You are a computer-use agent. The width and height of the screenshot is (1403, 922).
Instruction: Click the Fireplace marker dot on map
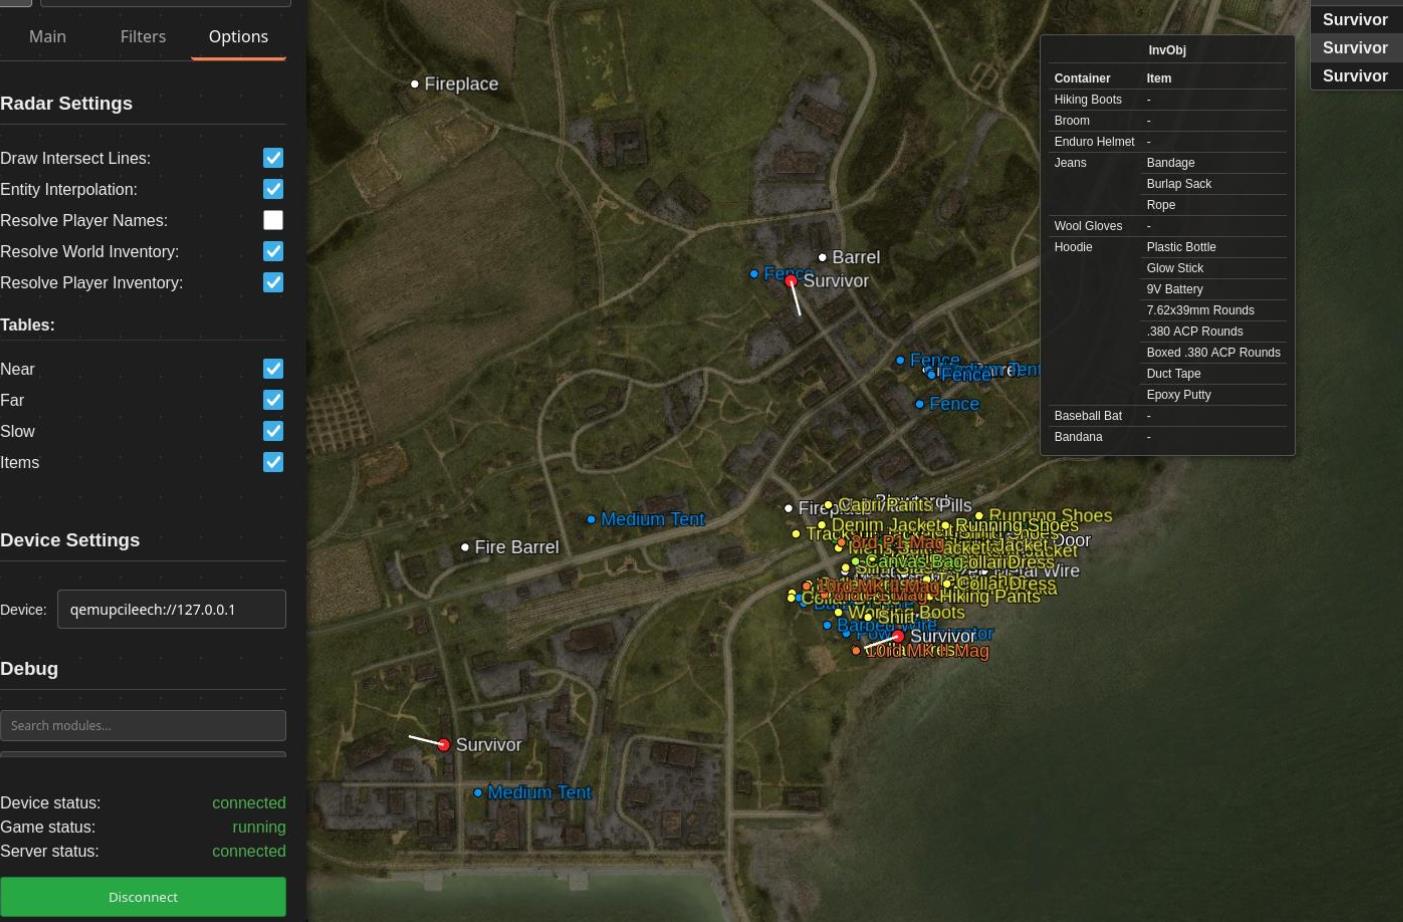[x=415, y=84]
